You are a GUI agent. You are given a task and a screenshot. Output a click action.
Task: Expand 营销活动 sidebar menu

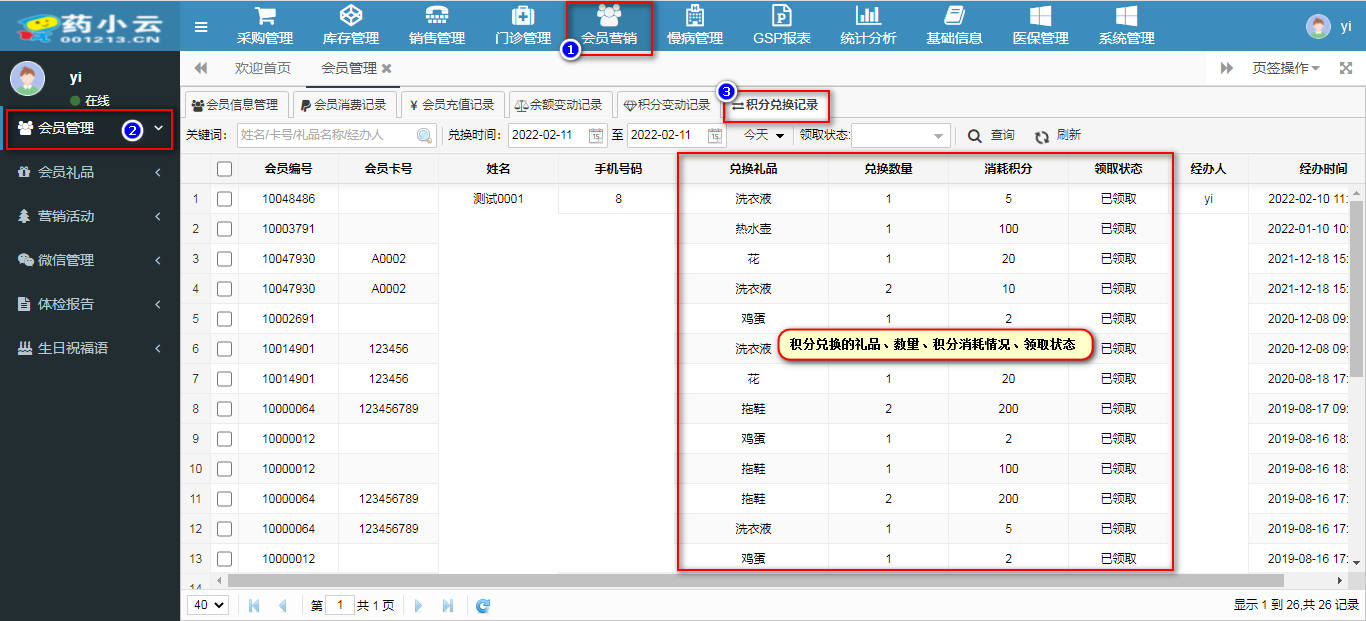90,216
